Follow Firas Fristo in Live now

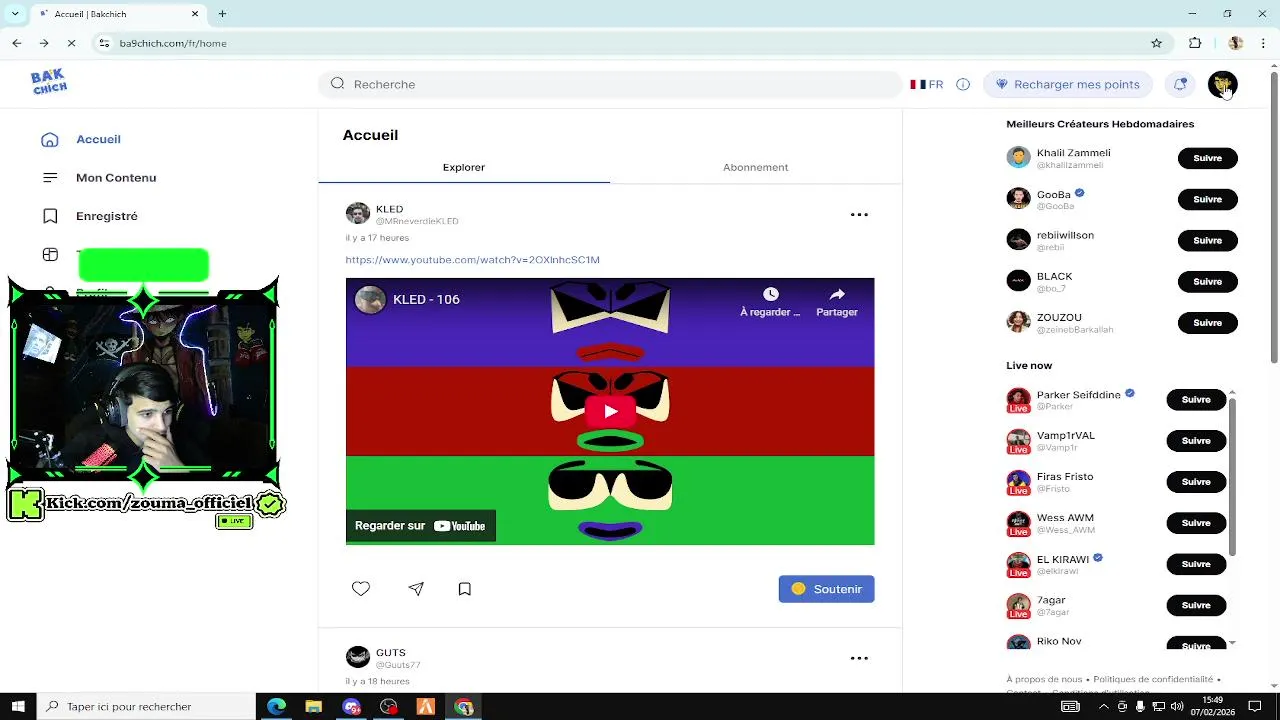pos(1196,482)
